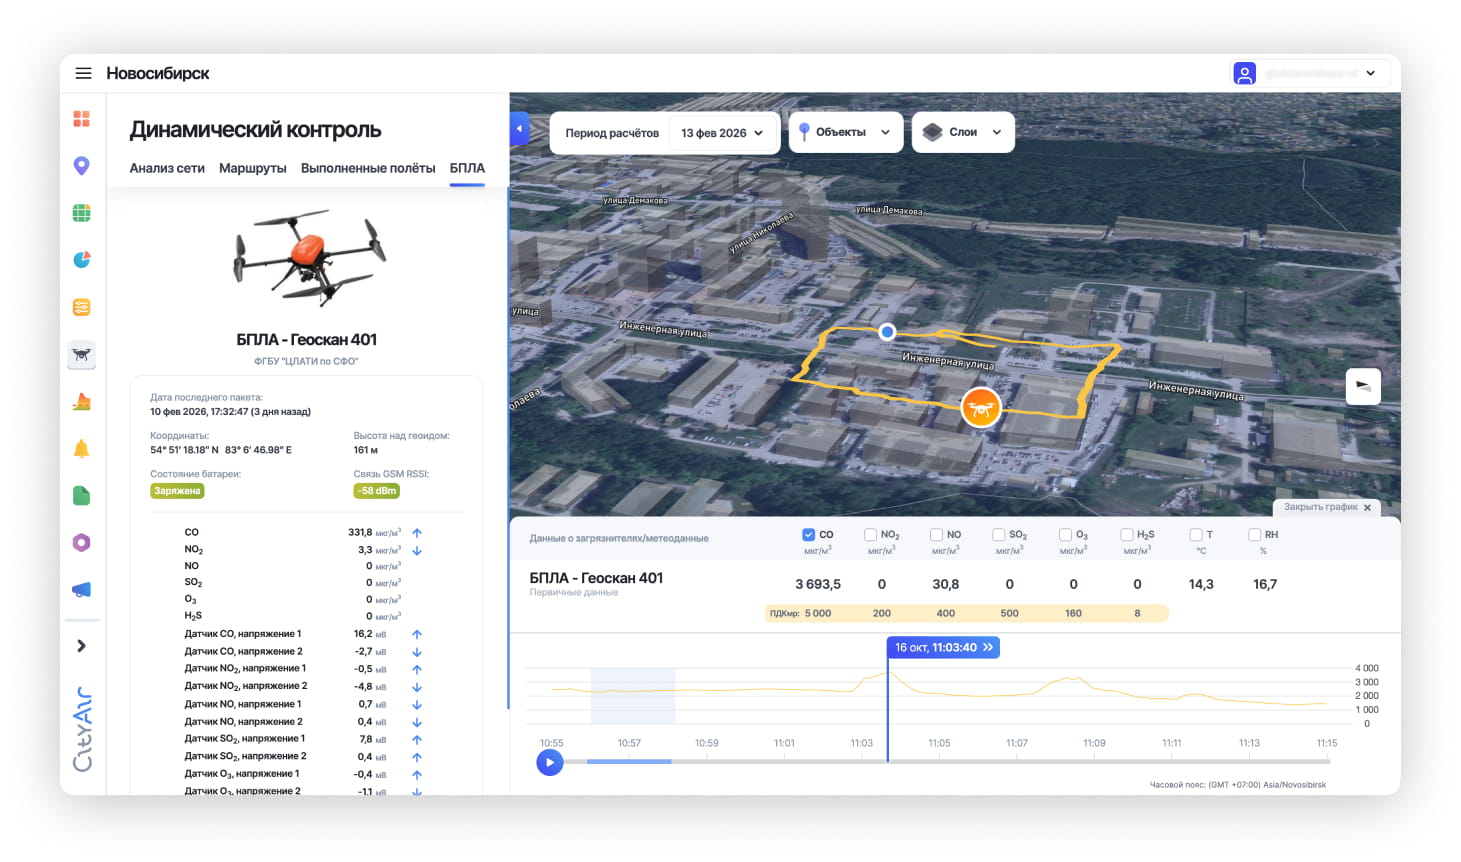
Task: Open the date dropdown 13 фев 2026
Action: point(722,133)
